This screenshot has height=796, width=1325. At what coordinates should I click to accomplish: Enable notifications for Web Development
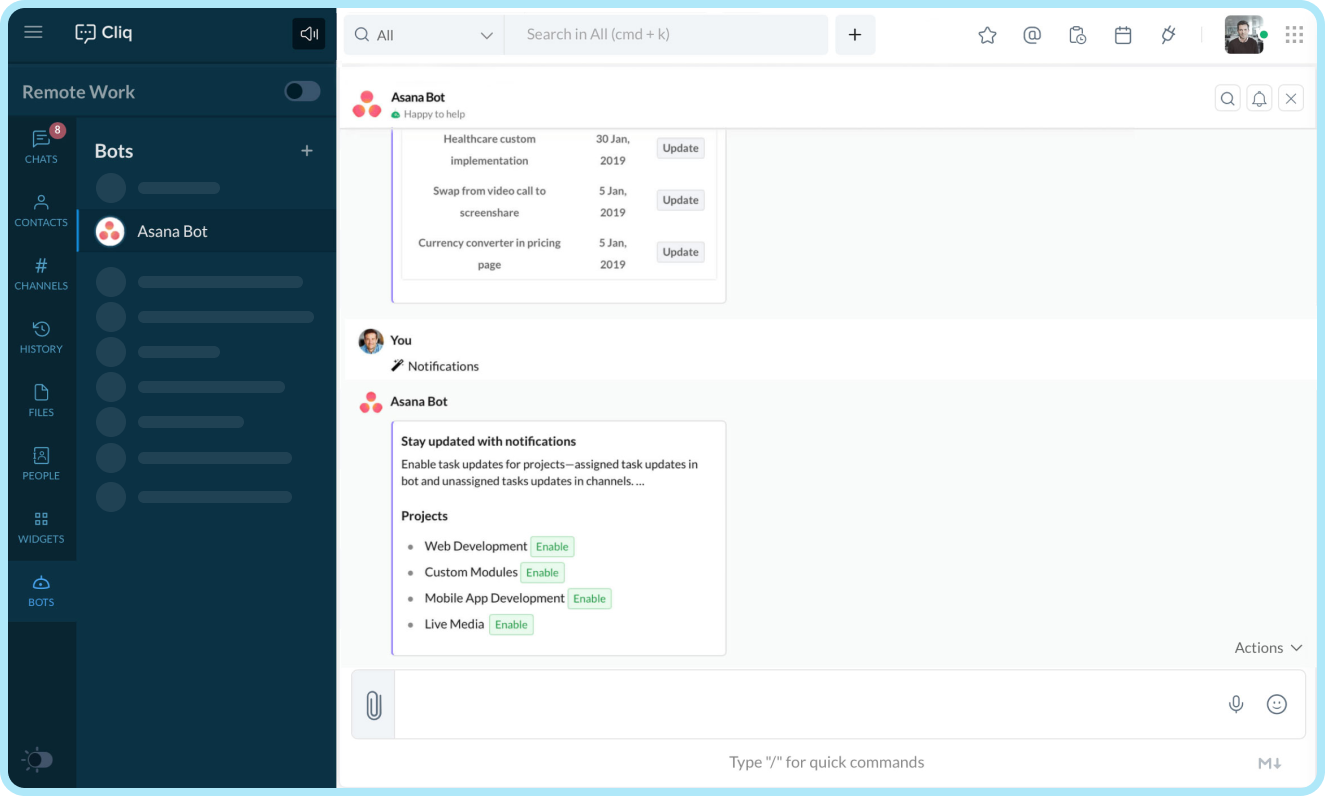pyautogui.click(x=552, y=547)
